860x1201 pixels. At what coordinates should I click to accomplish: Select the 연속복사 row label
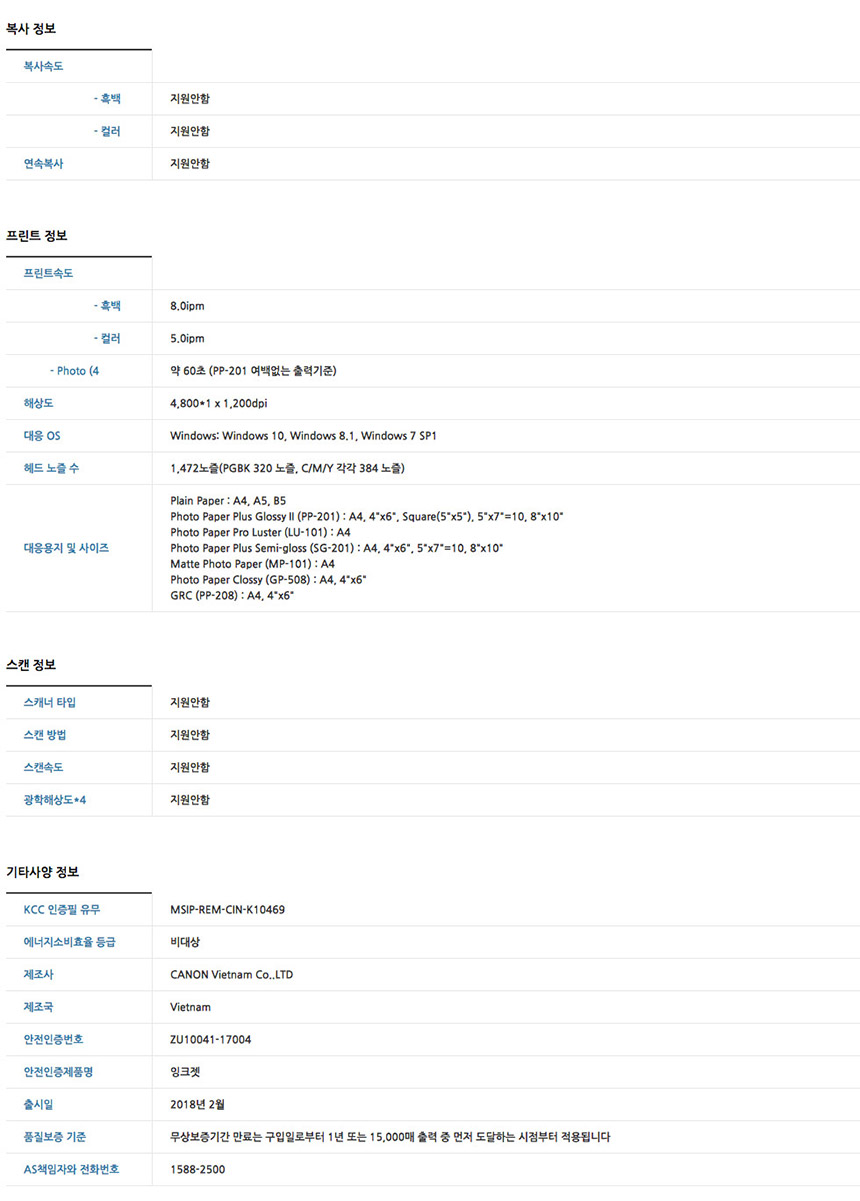click(x=43, y=163)
